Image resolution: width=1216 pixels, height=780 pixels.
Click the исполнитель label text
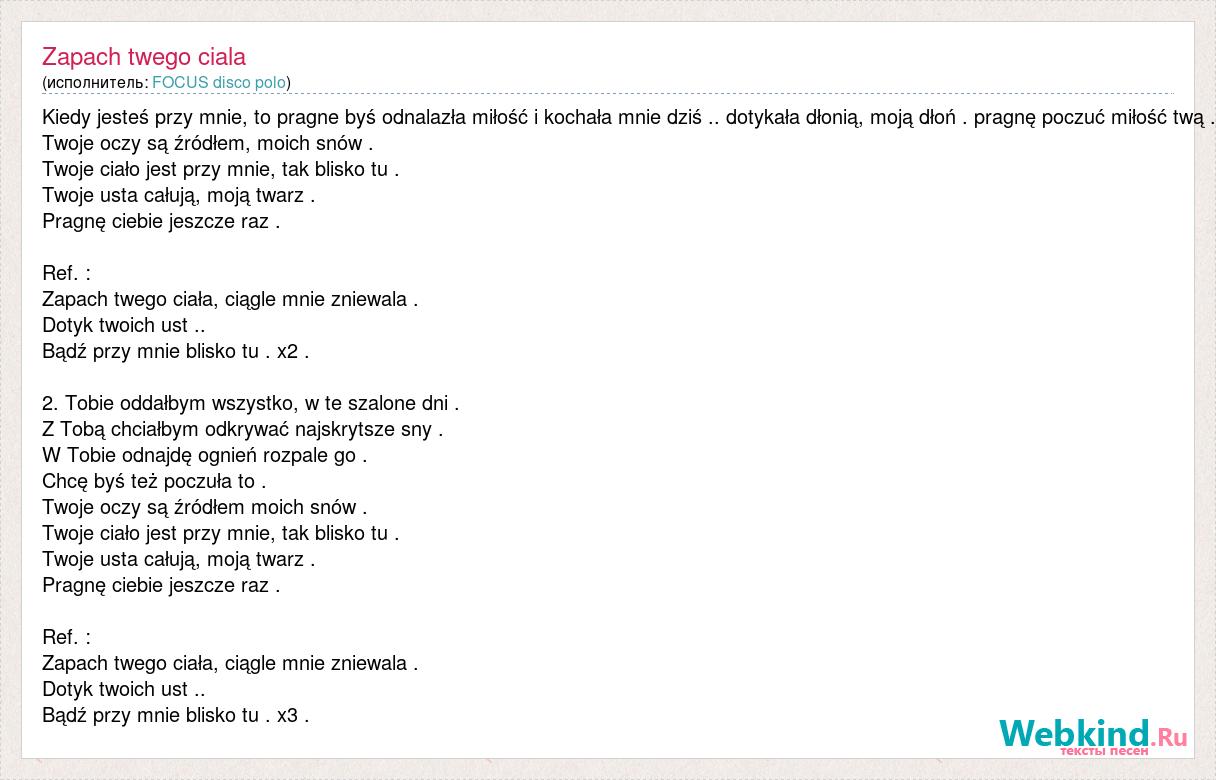coord(97,82)
